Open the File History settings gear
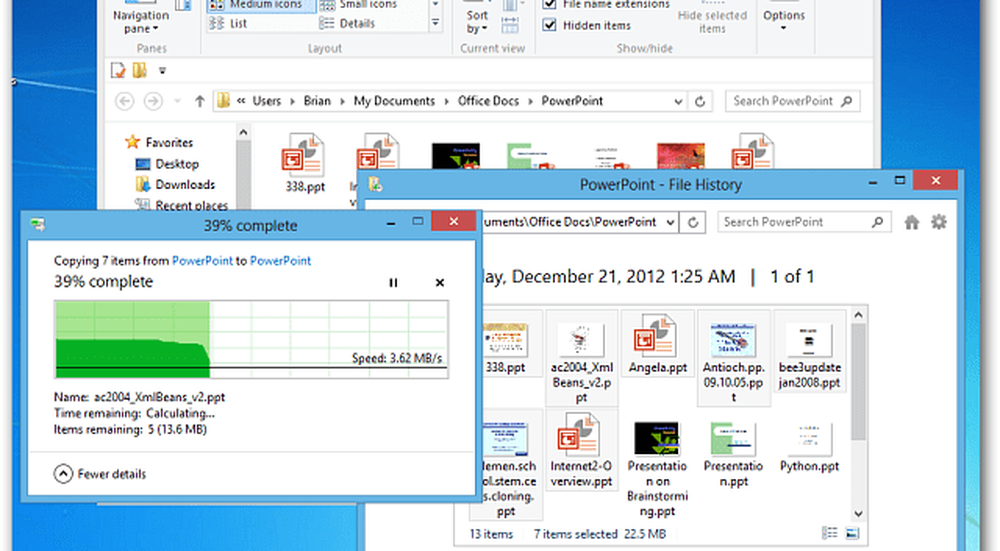The height and width of the screenshot is (551, 1000). (939, 223)
